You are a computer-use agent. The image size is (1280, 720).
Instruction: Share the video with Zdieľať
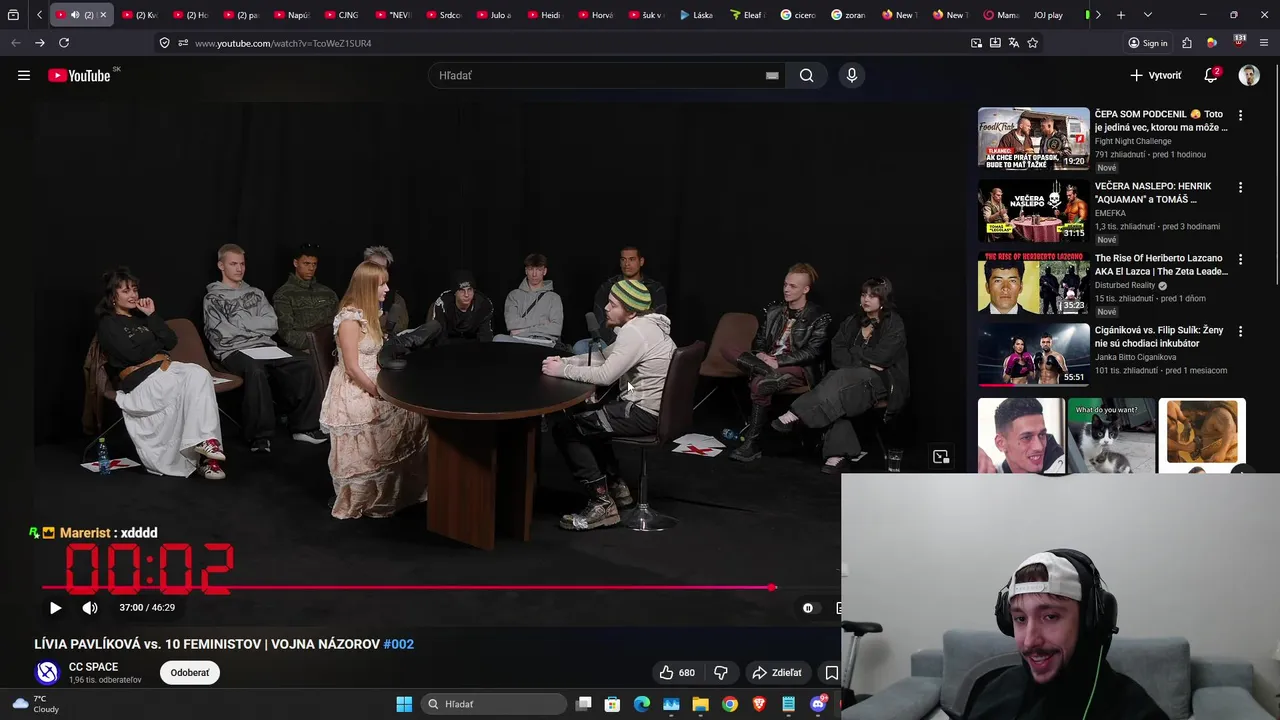click(x=777, y=672)
